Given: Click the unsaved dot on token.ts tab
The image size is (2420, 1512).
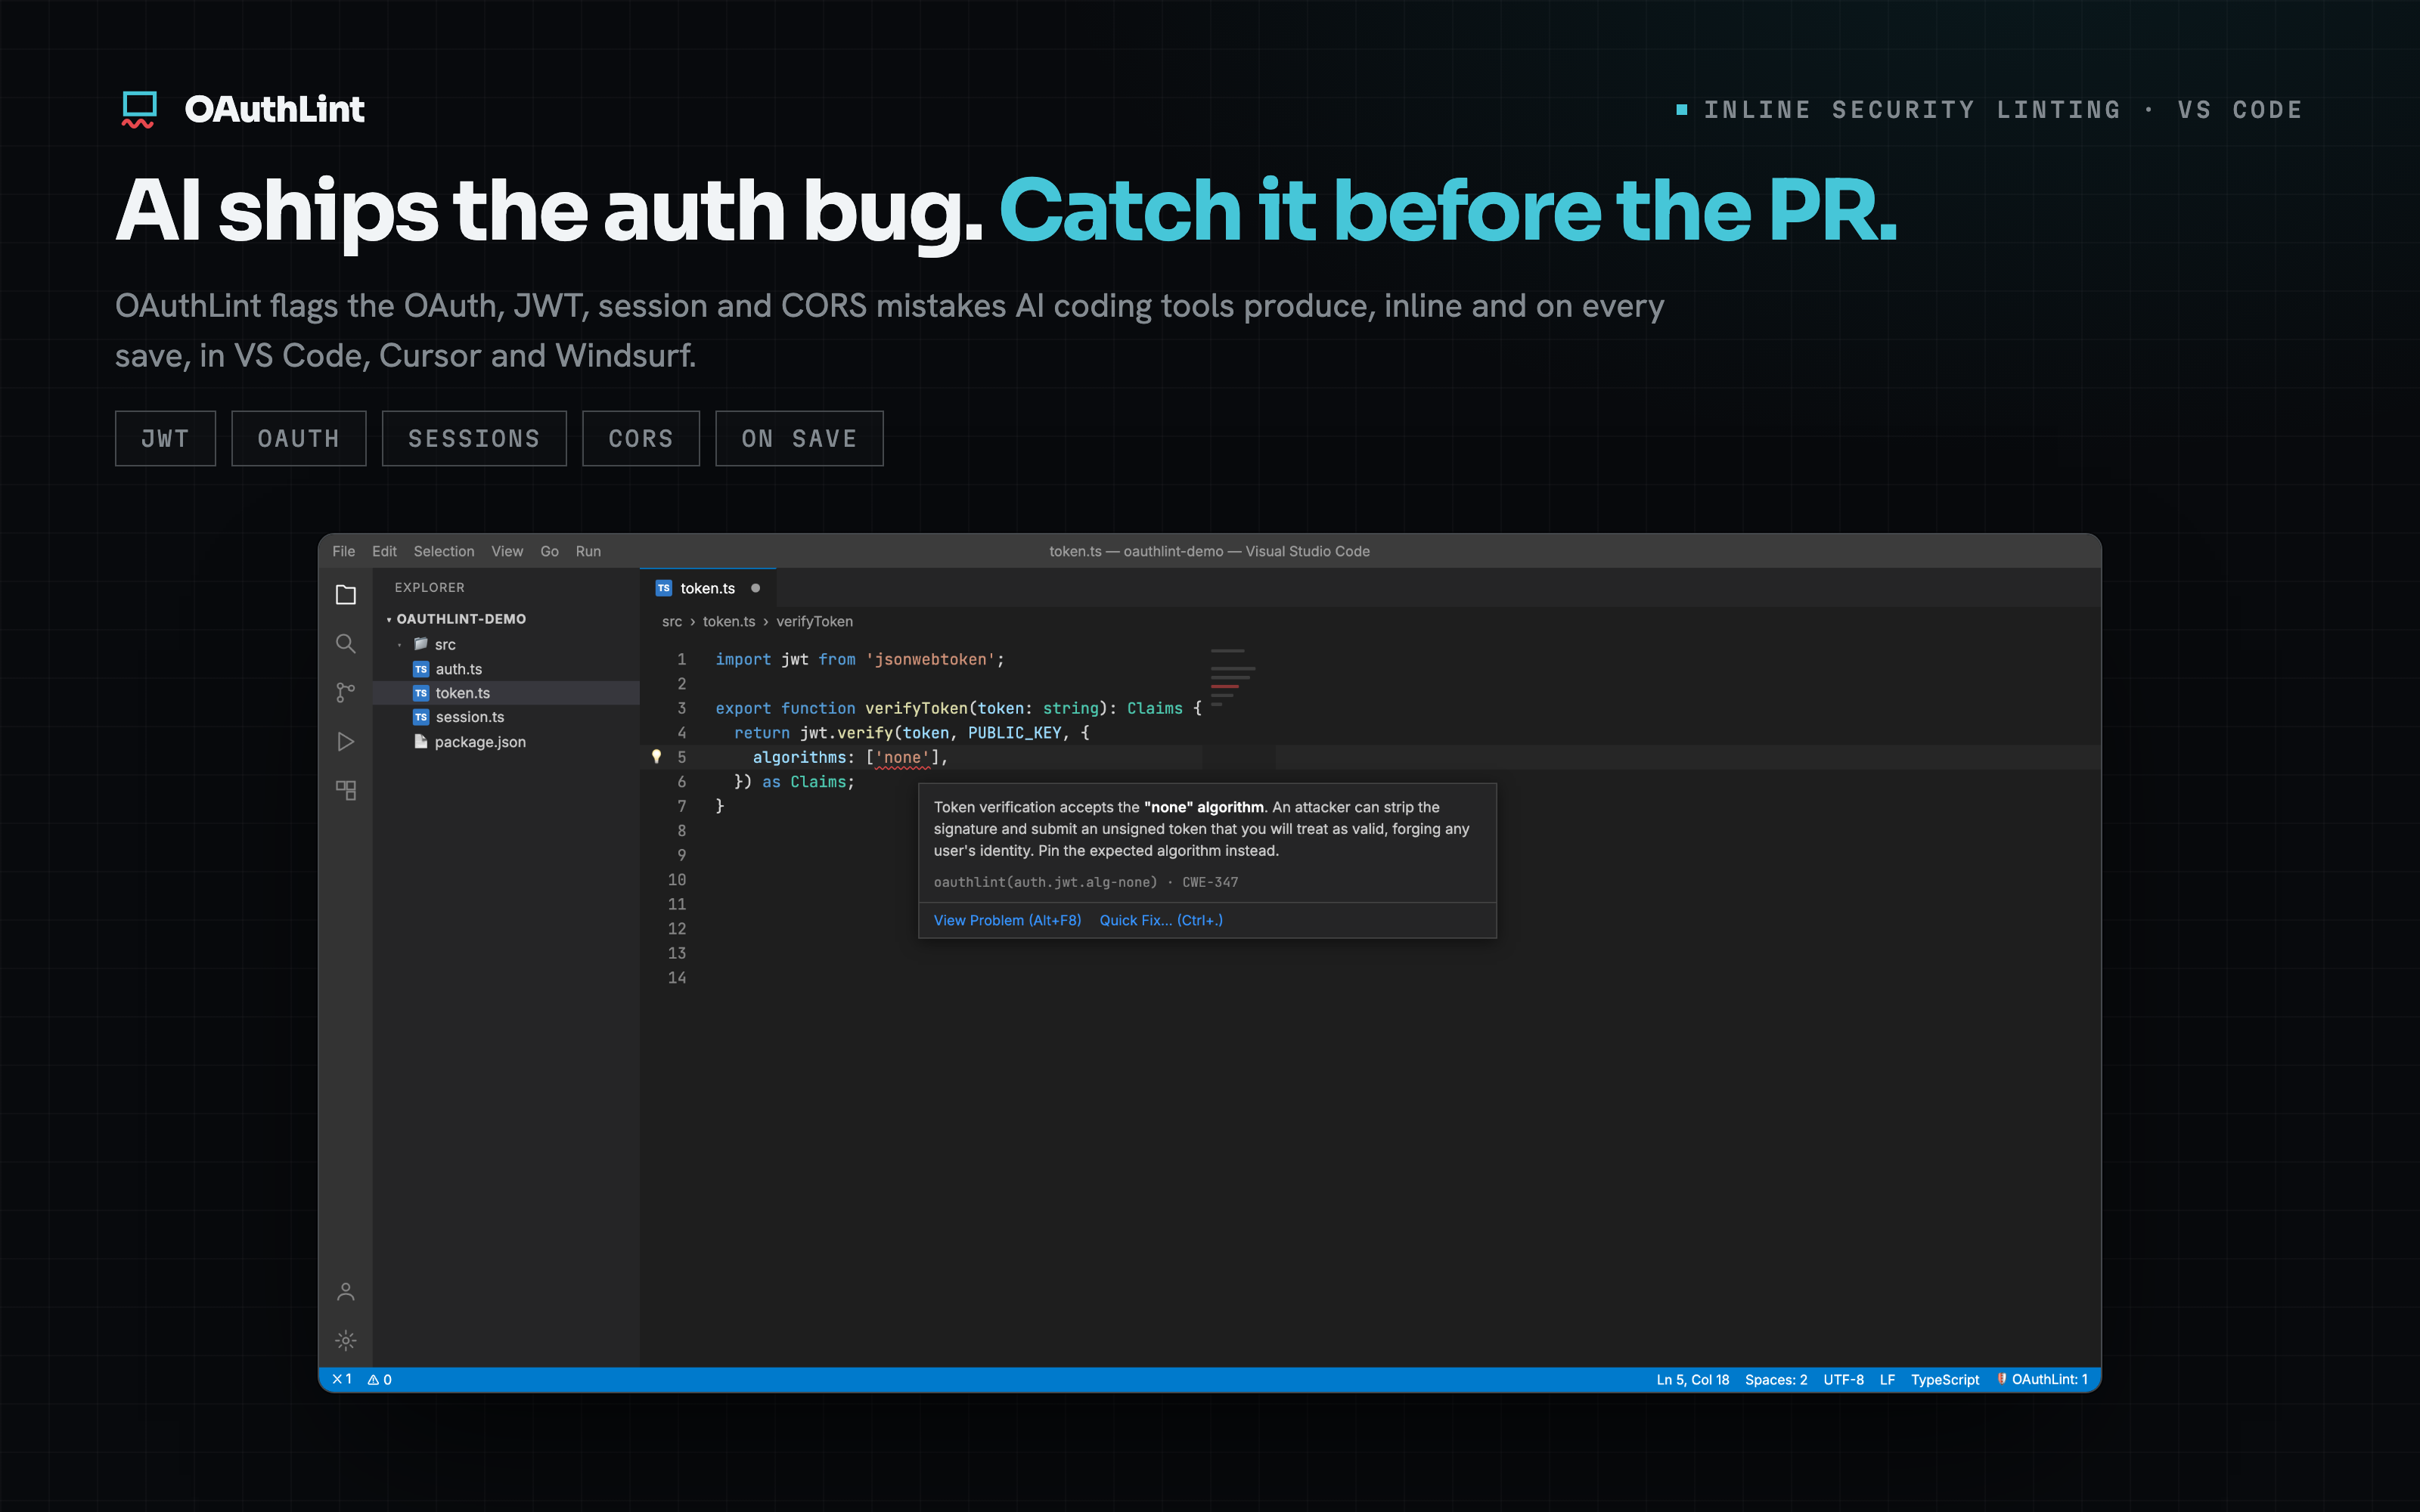Looking at the screenshot, I should tap(755, 588).
